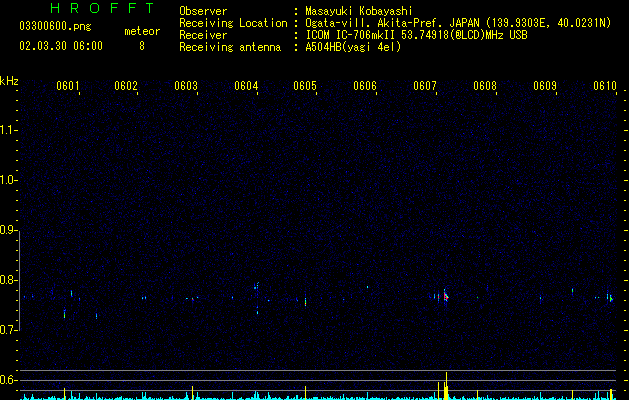Click the 0606 time marker

(365, 86)
